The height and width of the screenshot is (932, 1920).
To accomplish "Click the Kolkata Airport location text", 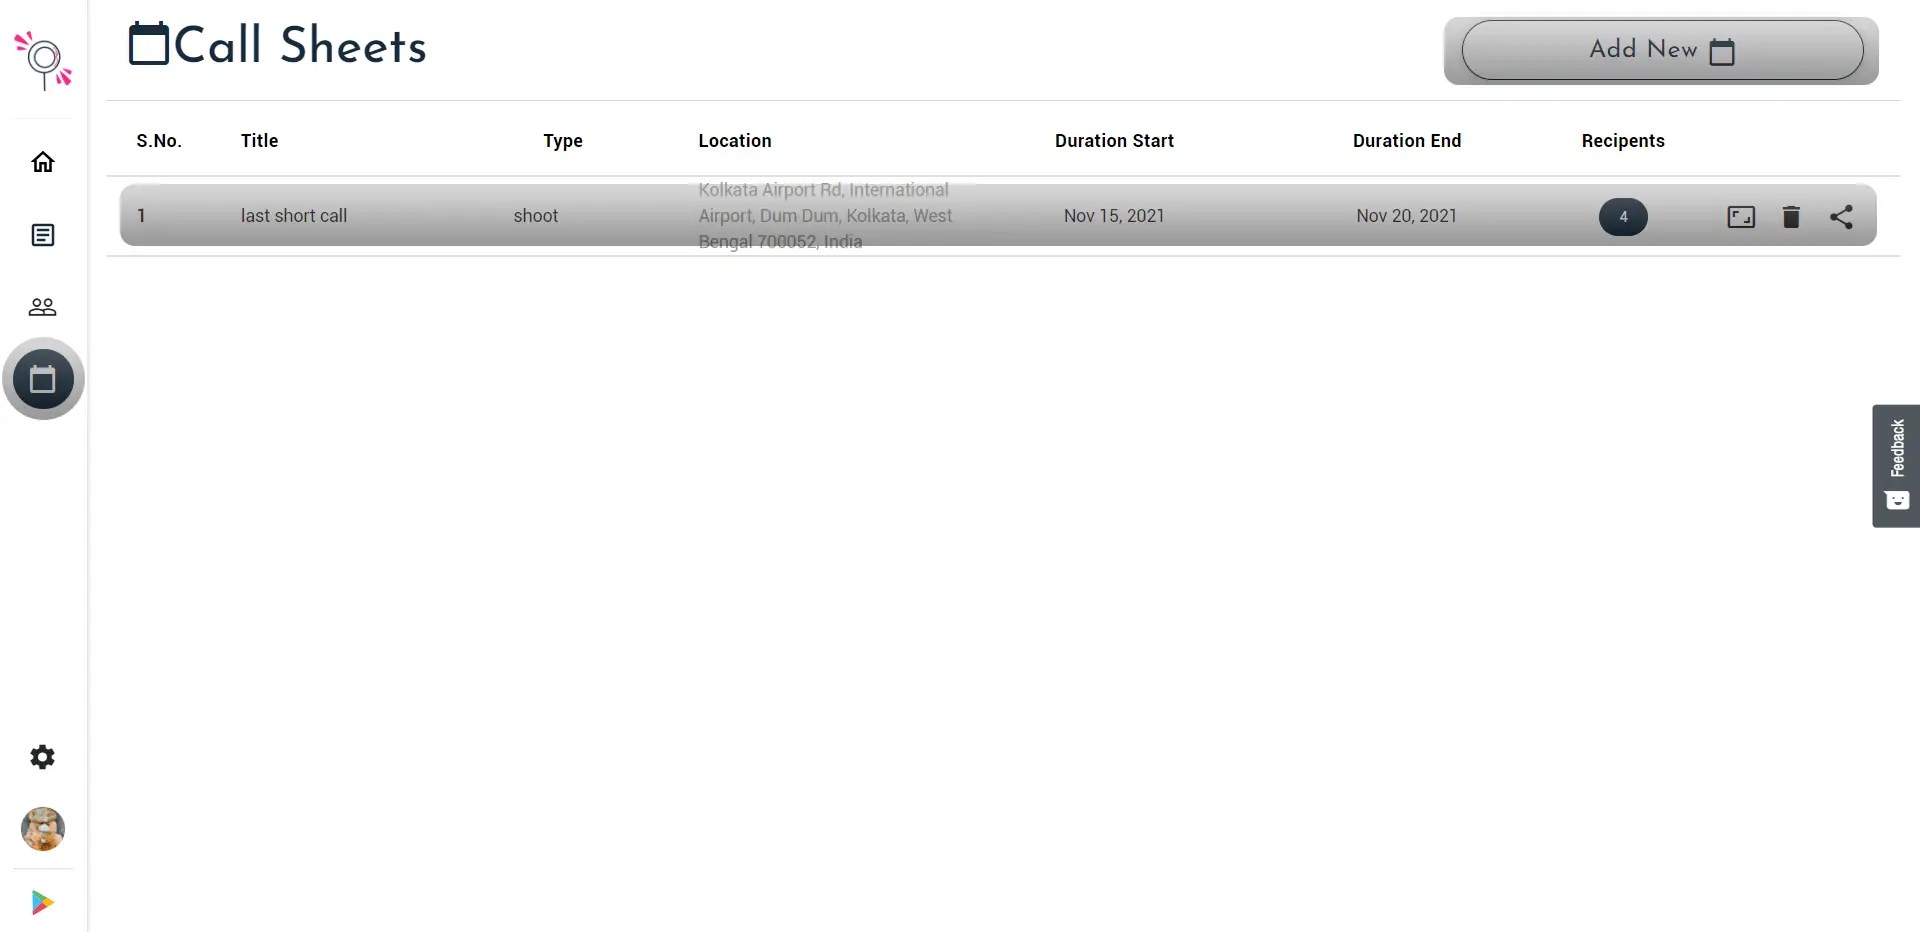I will click(824, 215).
